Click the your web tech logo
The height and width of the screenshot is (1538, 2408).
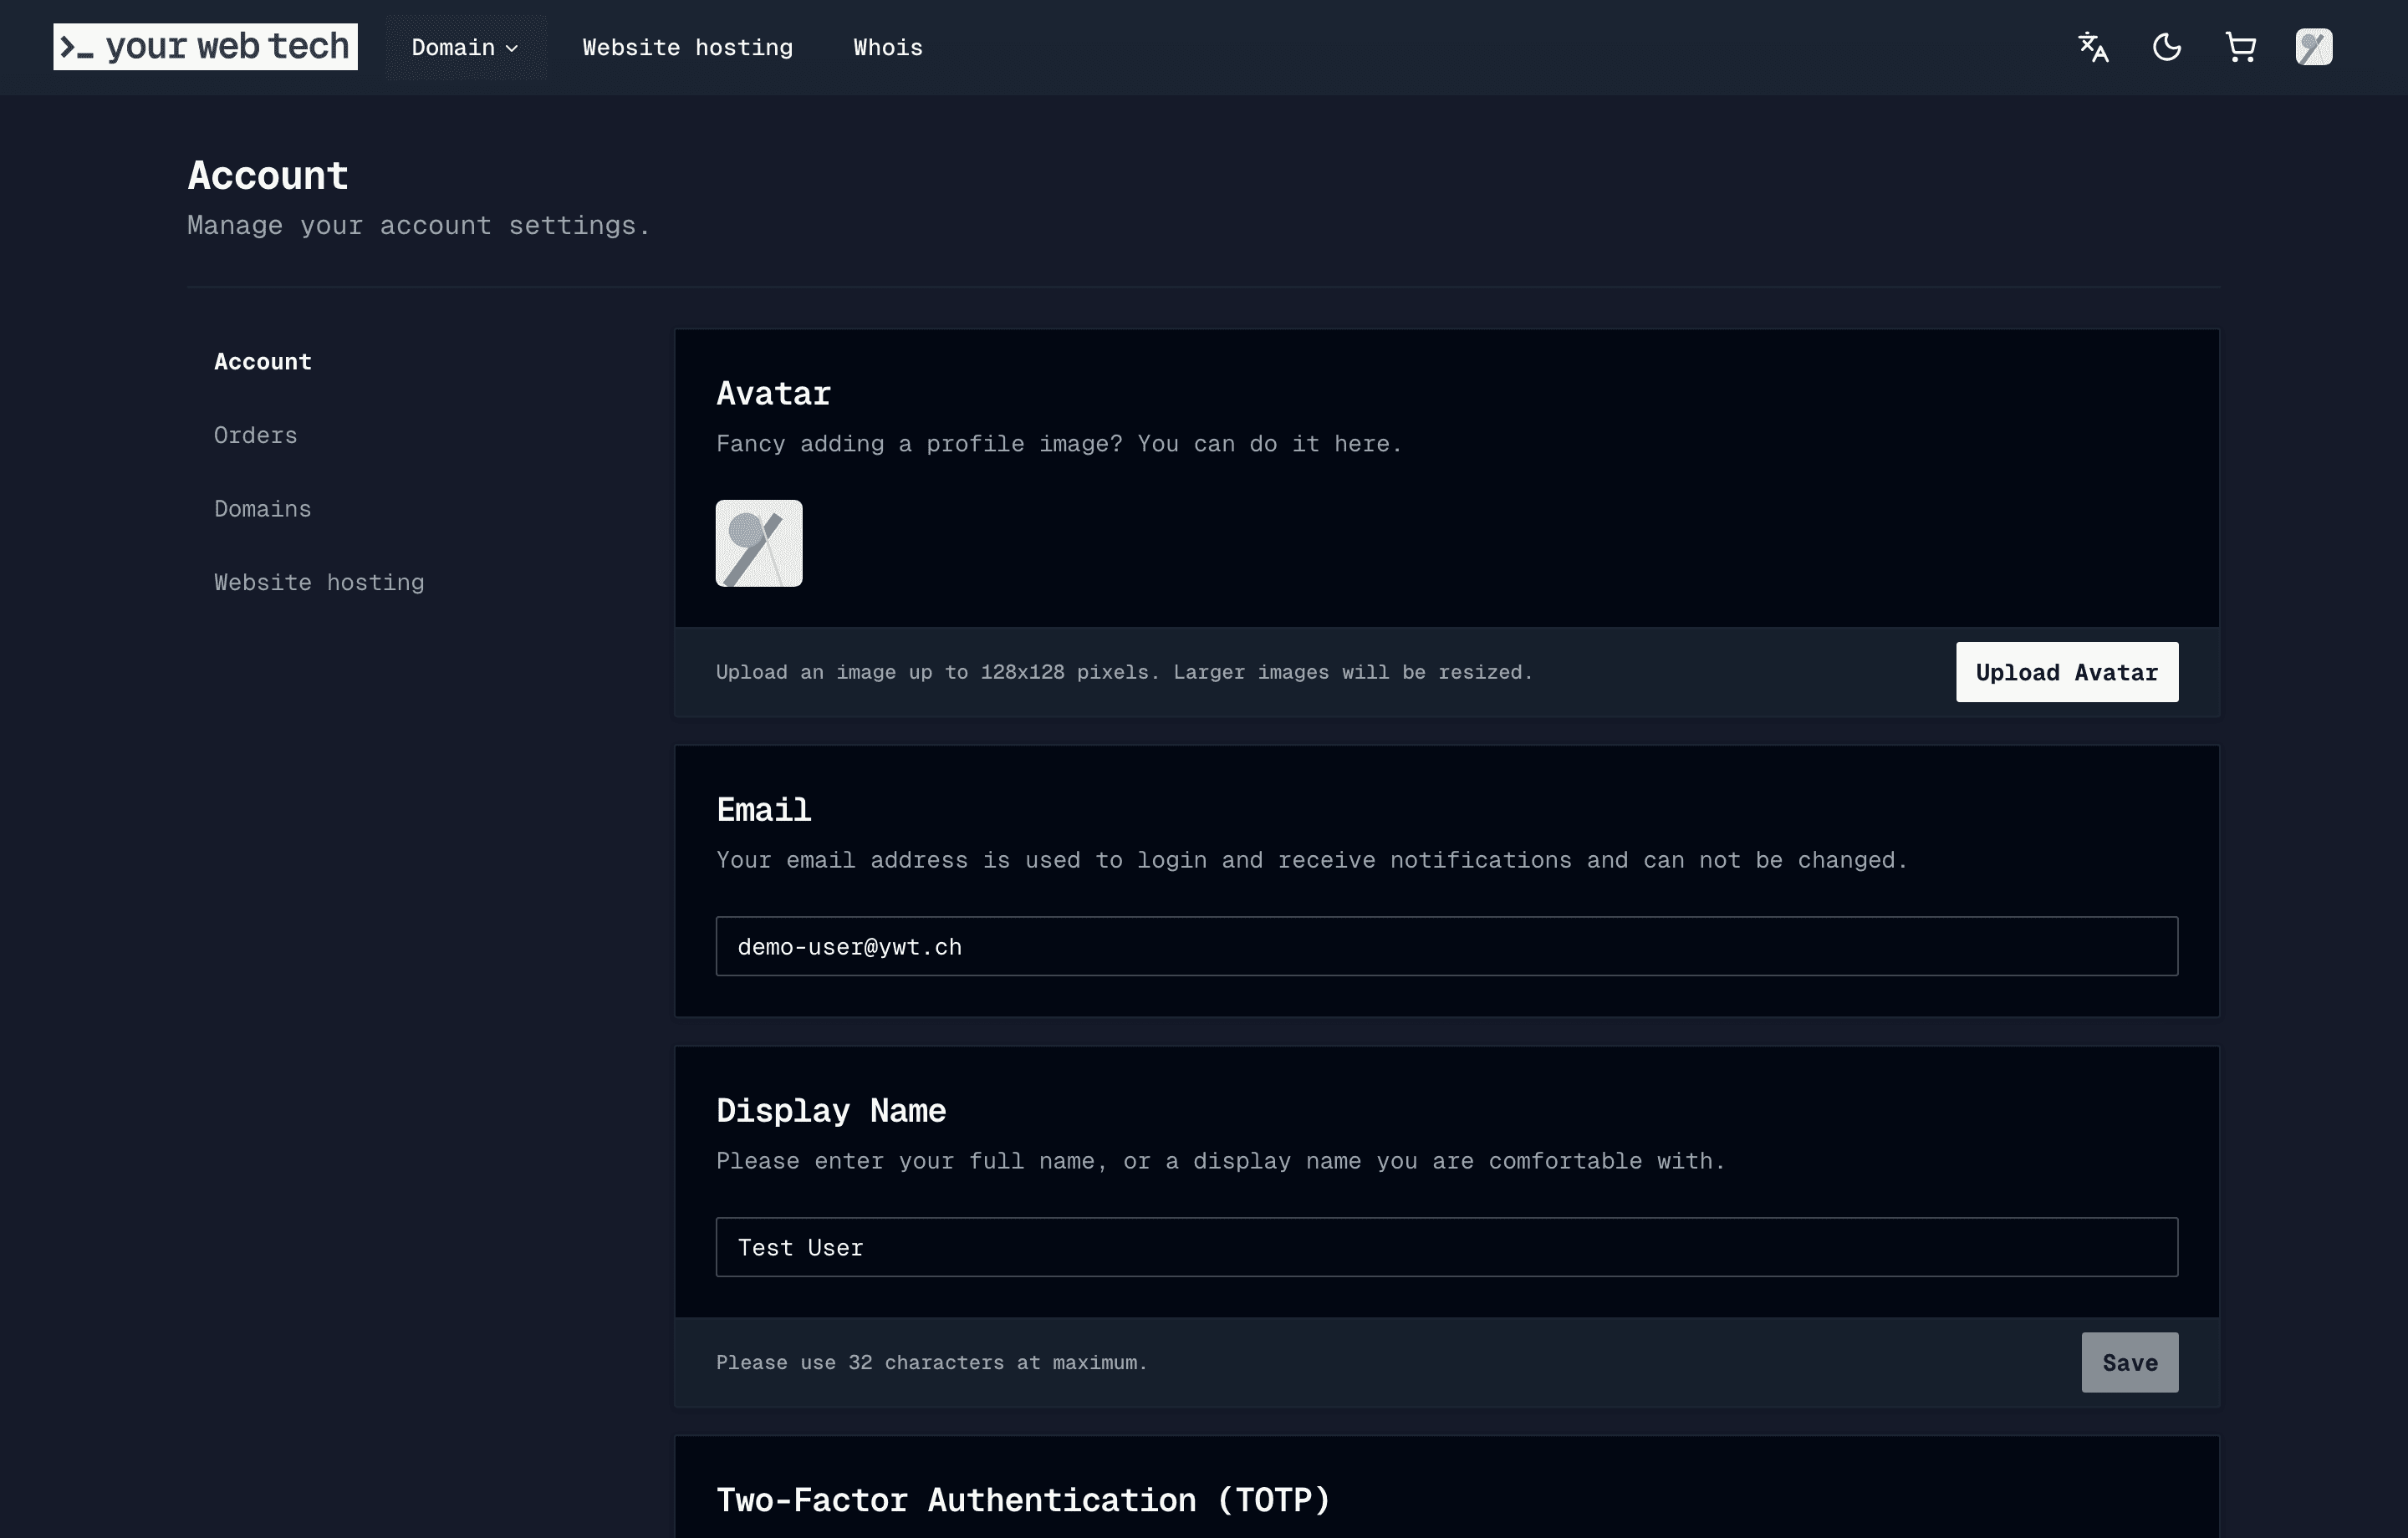205,47
